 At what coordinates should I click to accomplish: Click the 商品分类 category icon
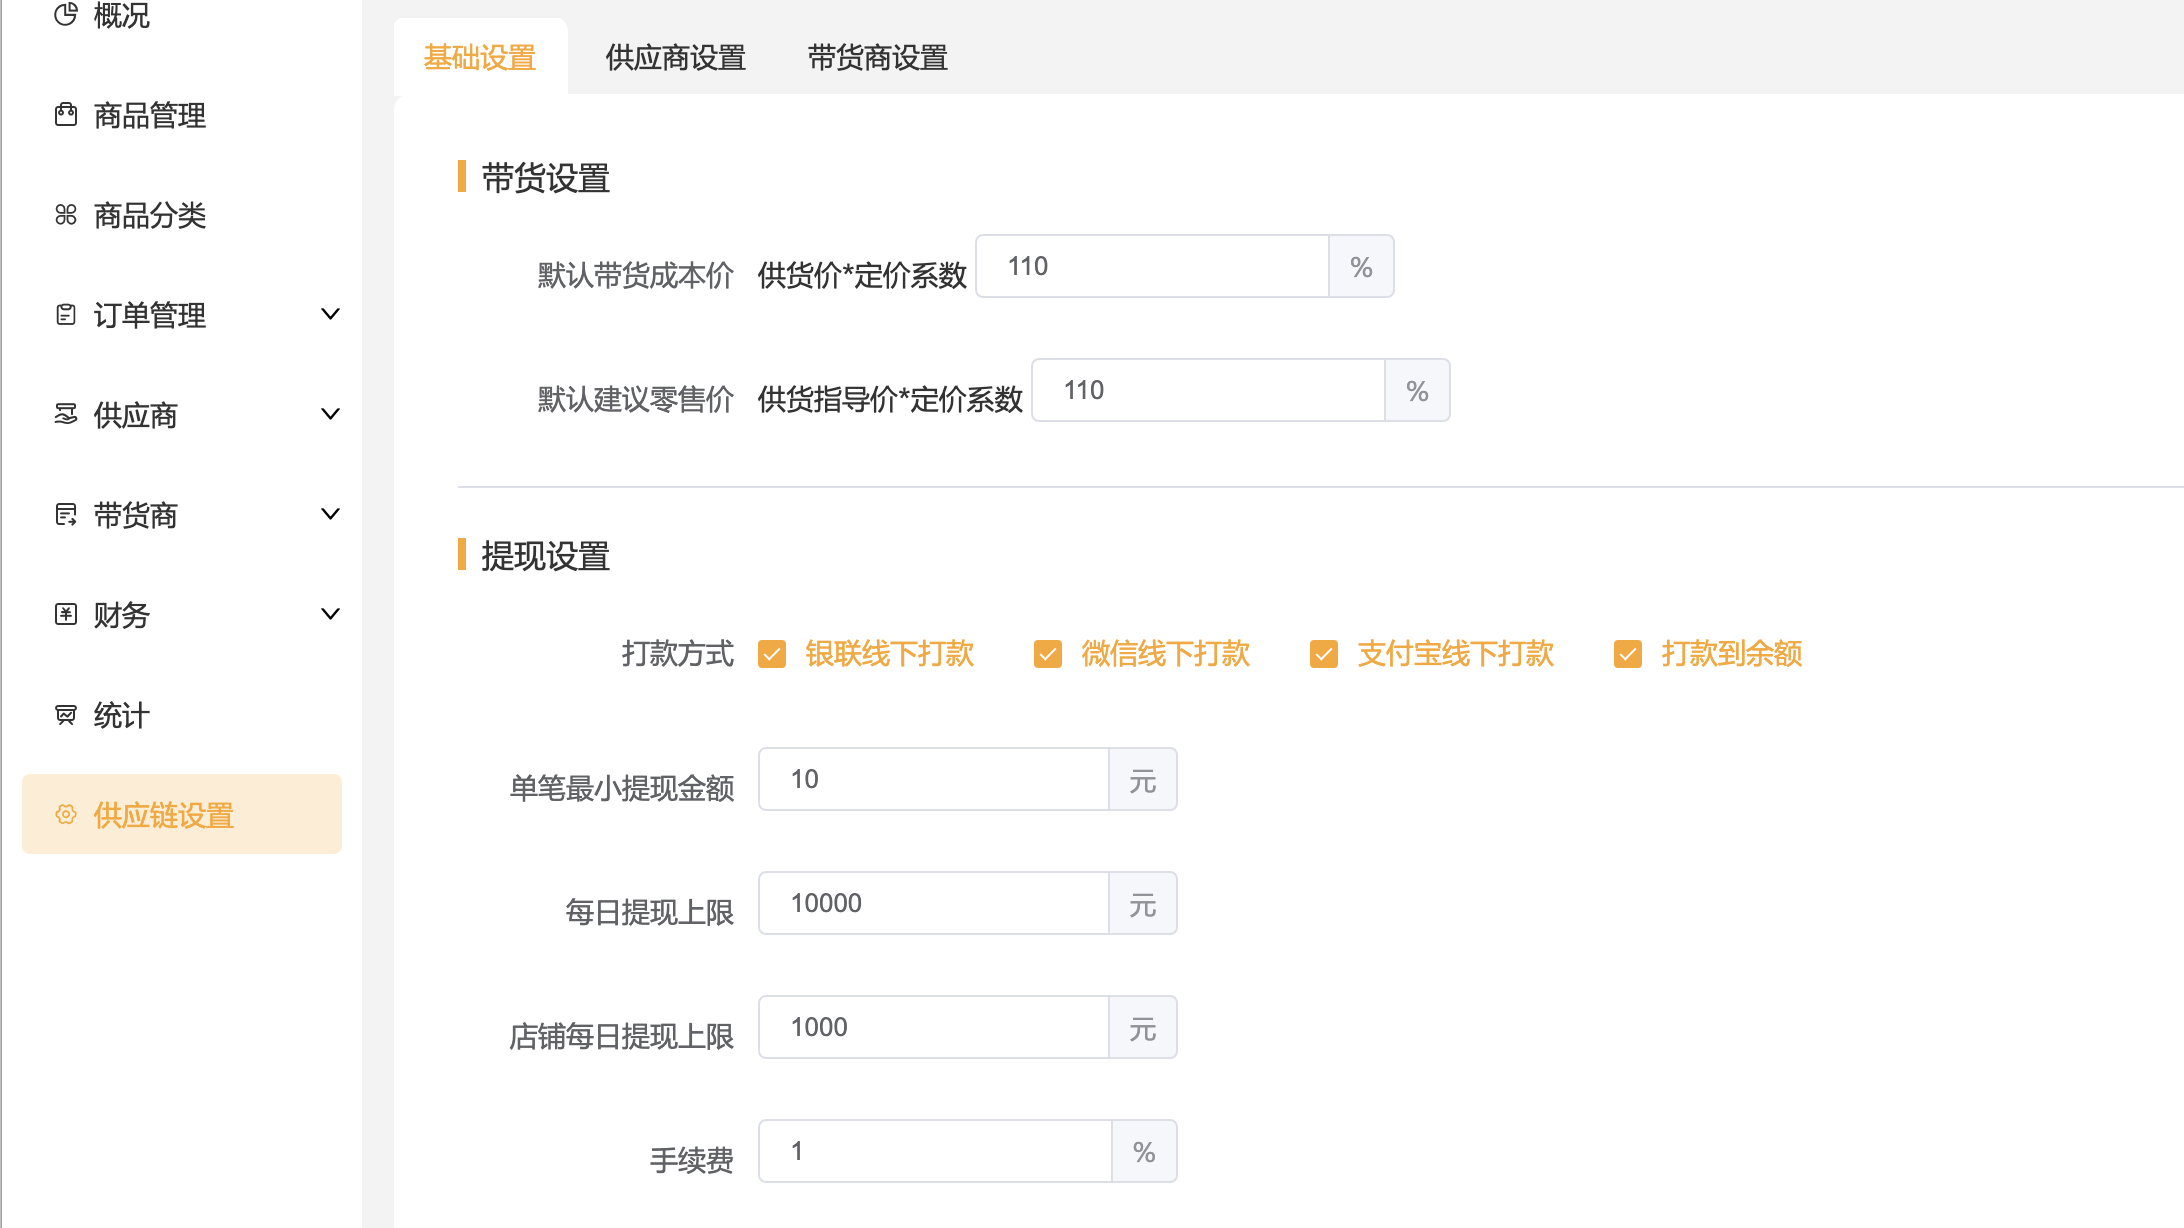point(66,215)
